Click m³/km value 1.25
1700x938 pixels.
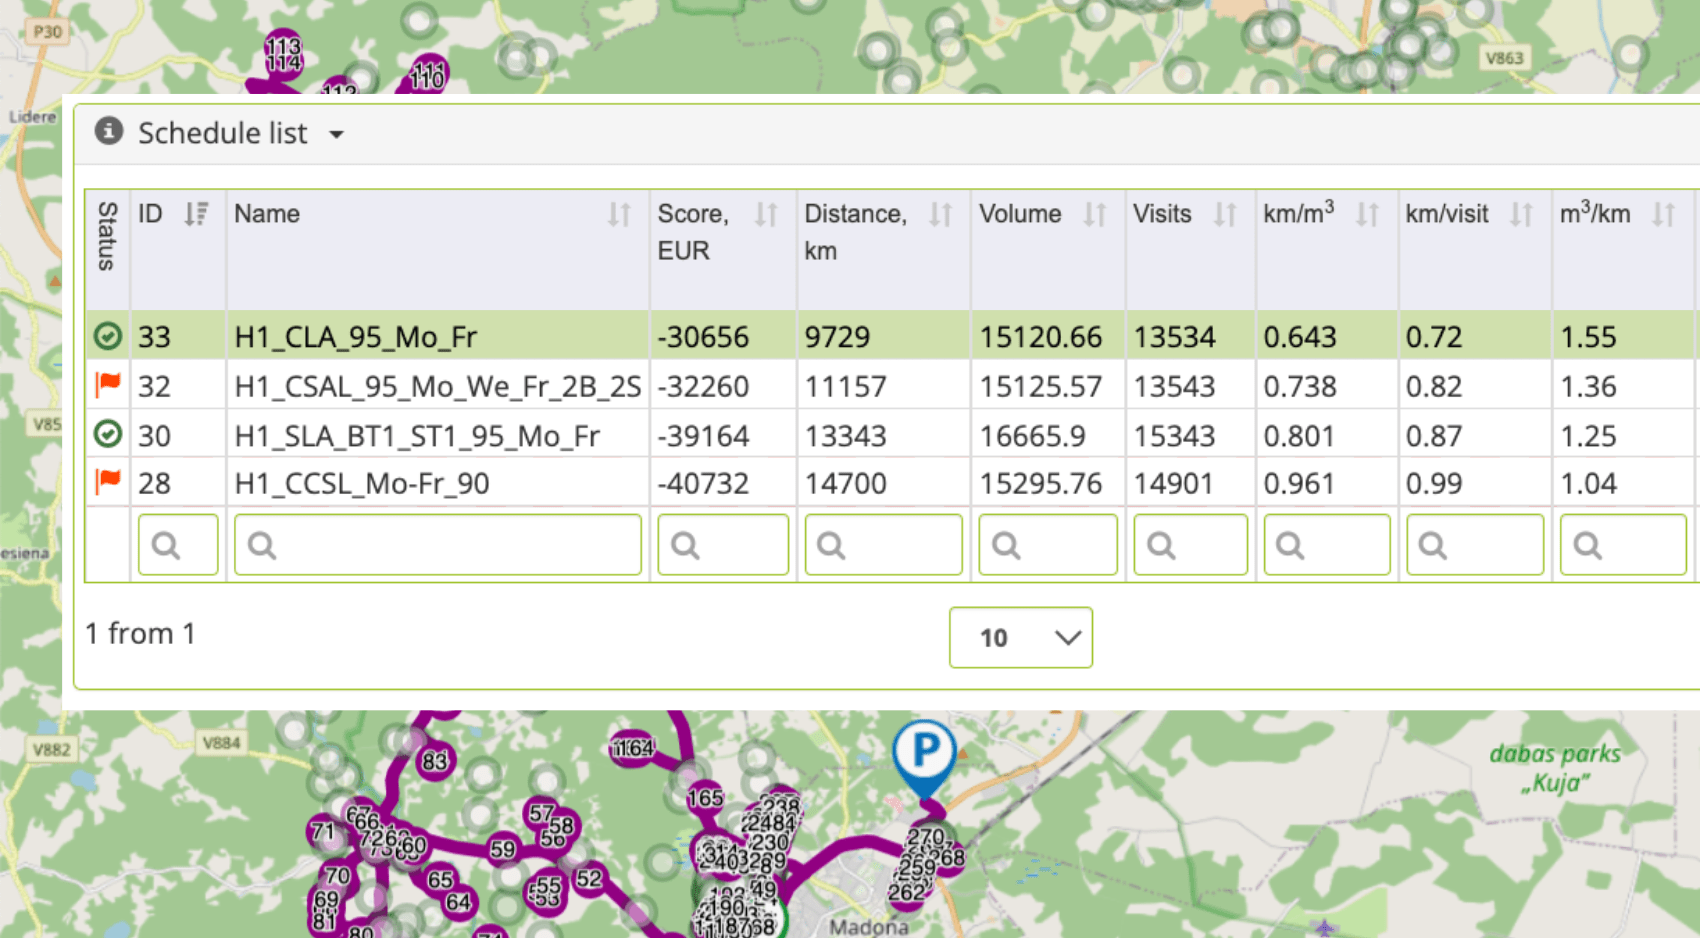pyautogui.click(x=1588, y=436)
